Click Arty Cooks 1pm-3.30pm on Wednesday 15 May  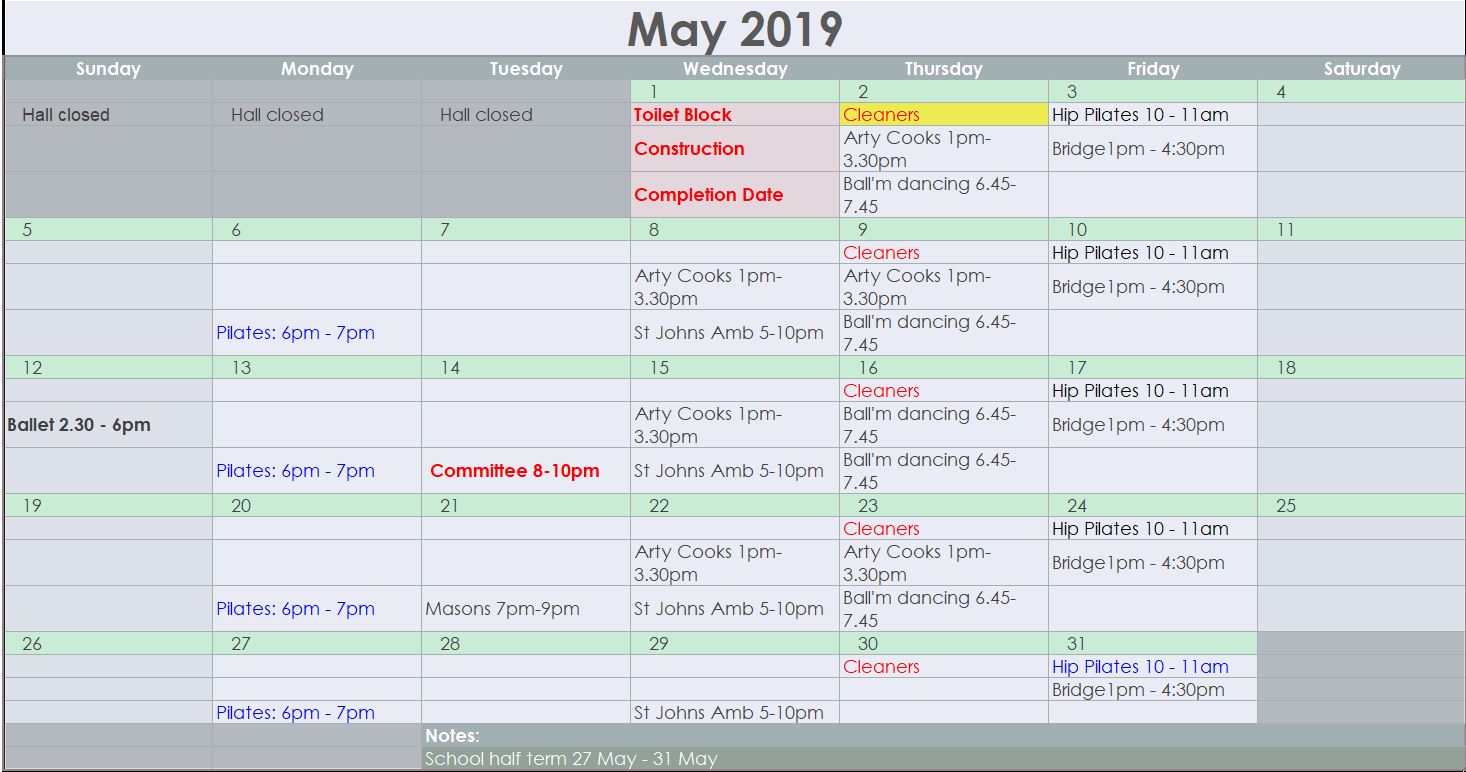(708, 425)
